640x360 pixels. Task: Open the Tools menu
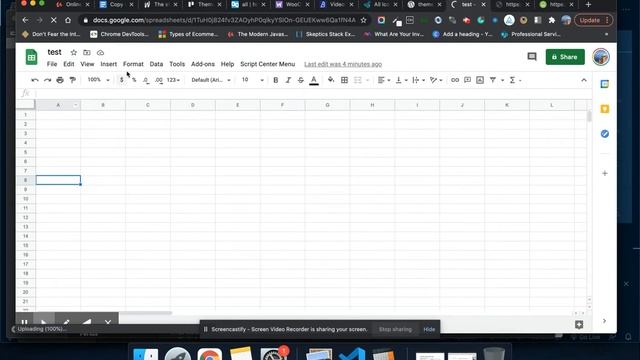(x=177, y=64)
